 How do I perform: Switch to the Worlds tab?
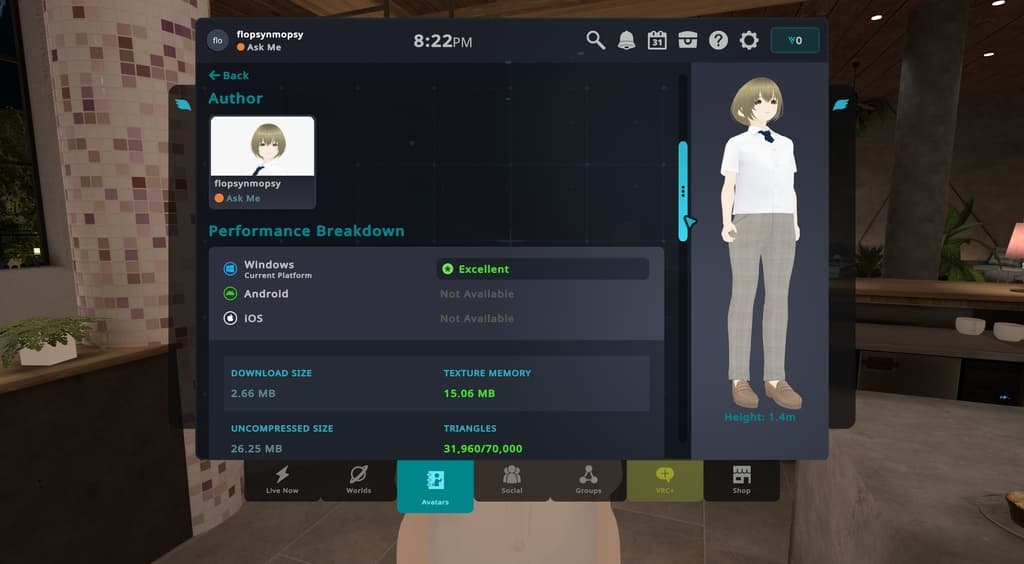pyautogui.click(x=359, y=480)
